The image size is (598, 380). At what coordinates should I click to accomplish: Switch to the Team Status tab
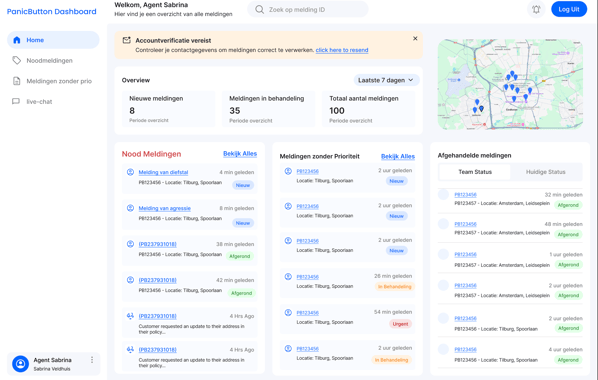(475, 172)
